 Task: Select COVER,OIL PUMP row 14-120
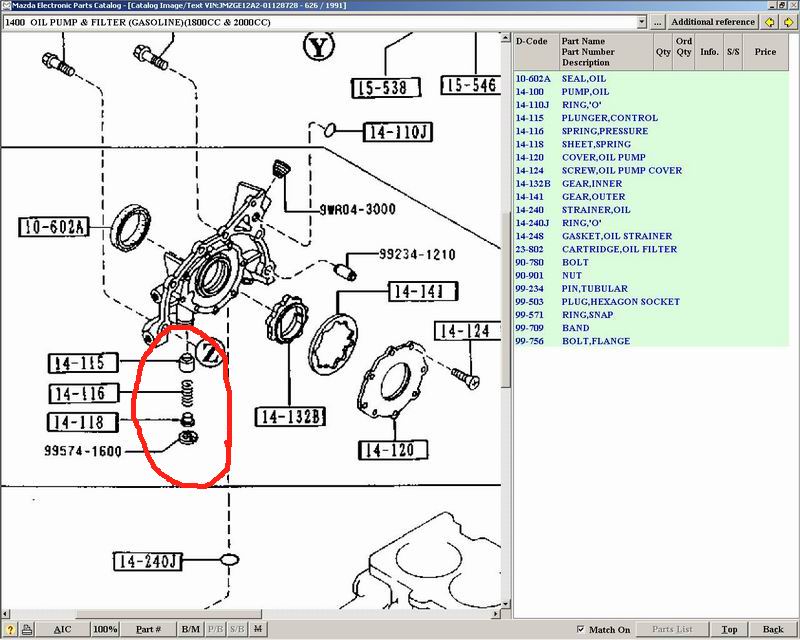652,157
